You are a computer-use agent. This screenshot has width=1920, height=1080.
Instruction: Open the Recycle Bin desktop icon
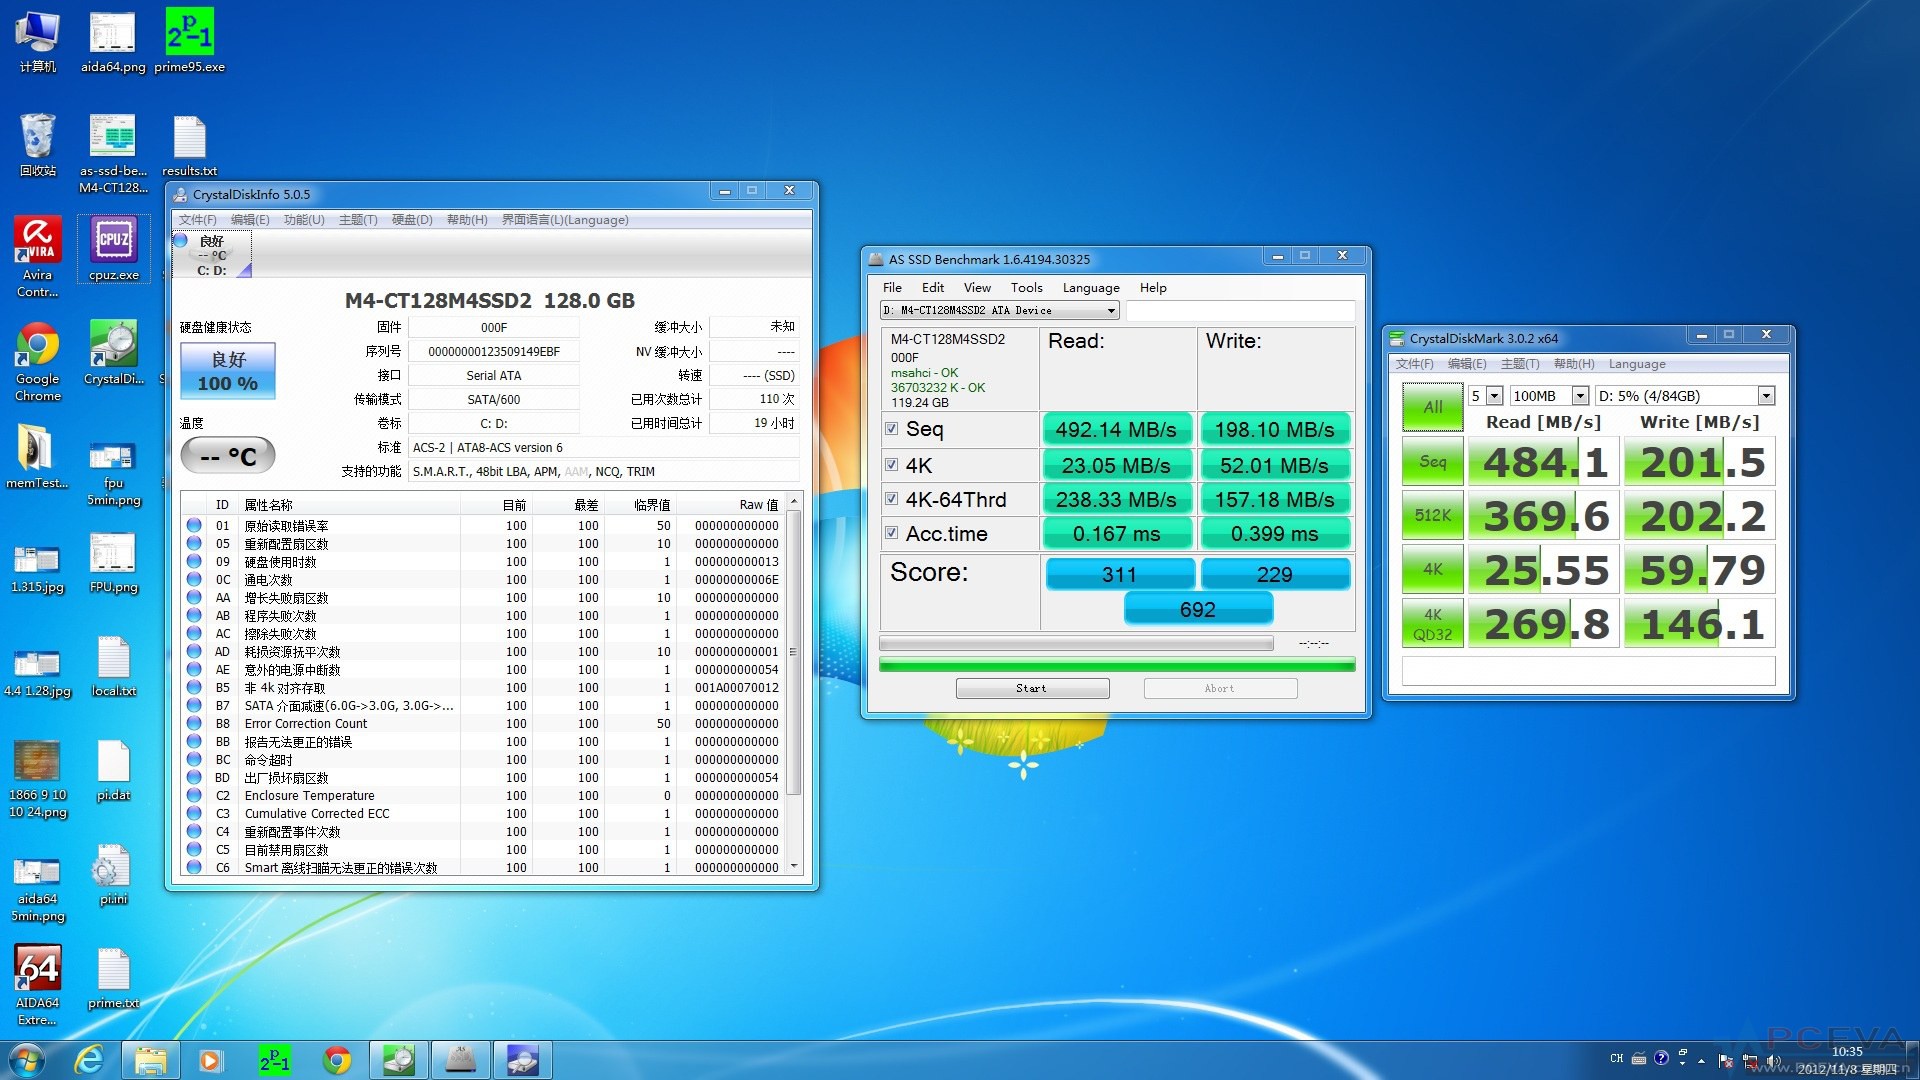click(38, 146)
